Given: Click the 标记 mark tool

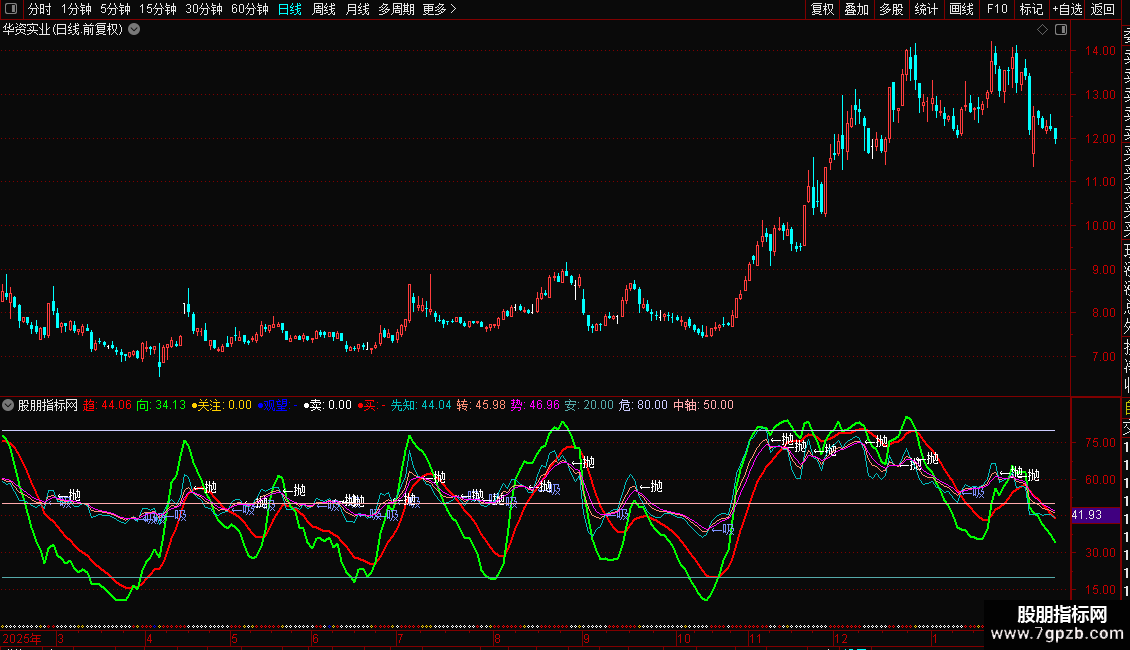Looking at the screenshot, I should (x=1030, y=9).
